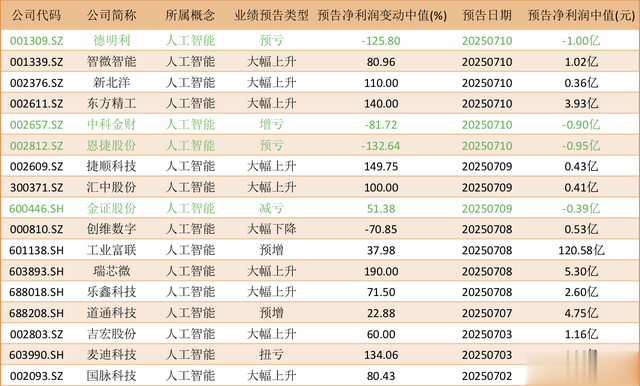Click the 149.75 value for 捷顺科技
The height and width of the screenshot is (386, 640).
[x=381, y=166]
